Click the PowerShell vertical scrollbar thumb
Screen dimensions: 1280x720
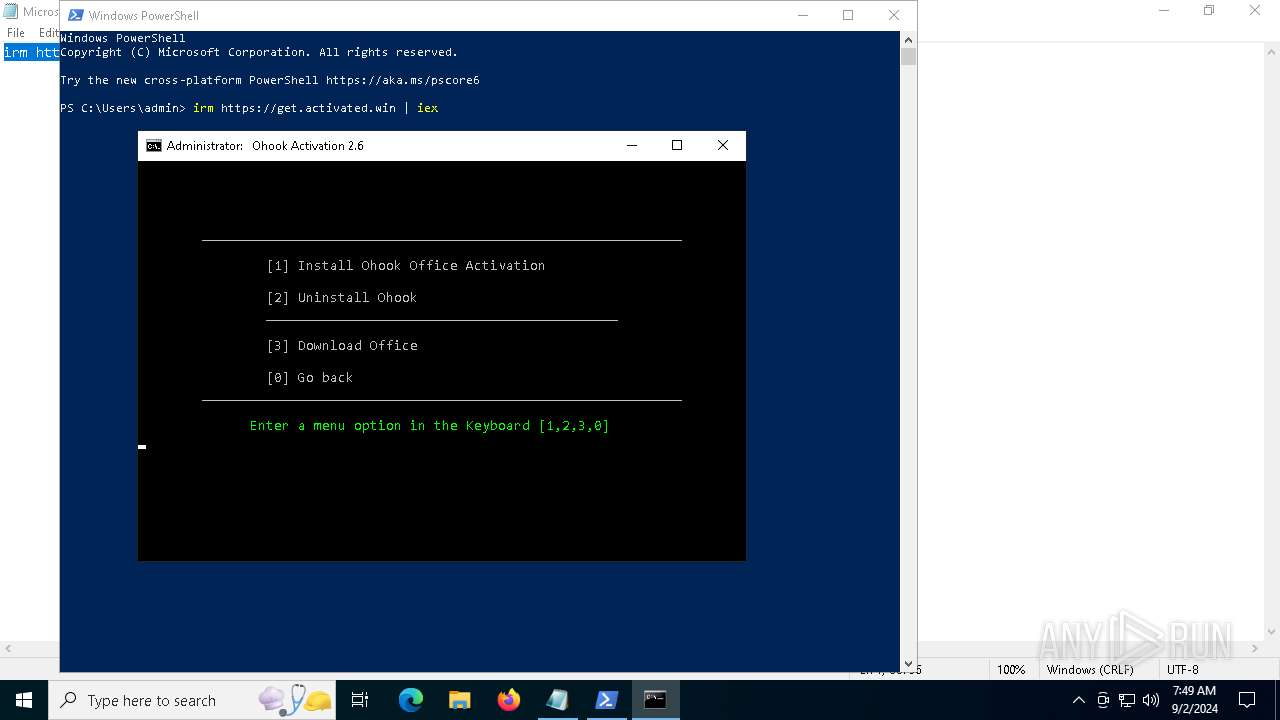coord(908,56)
